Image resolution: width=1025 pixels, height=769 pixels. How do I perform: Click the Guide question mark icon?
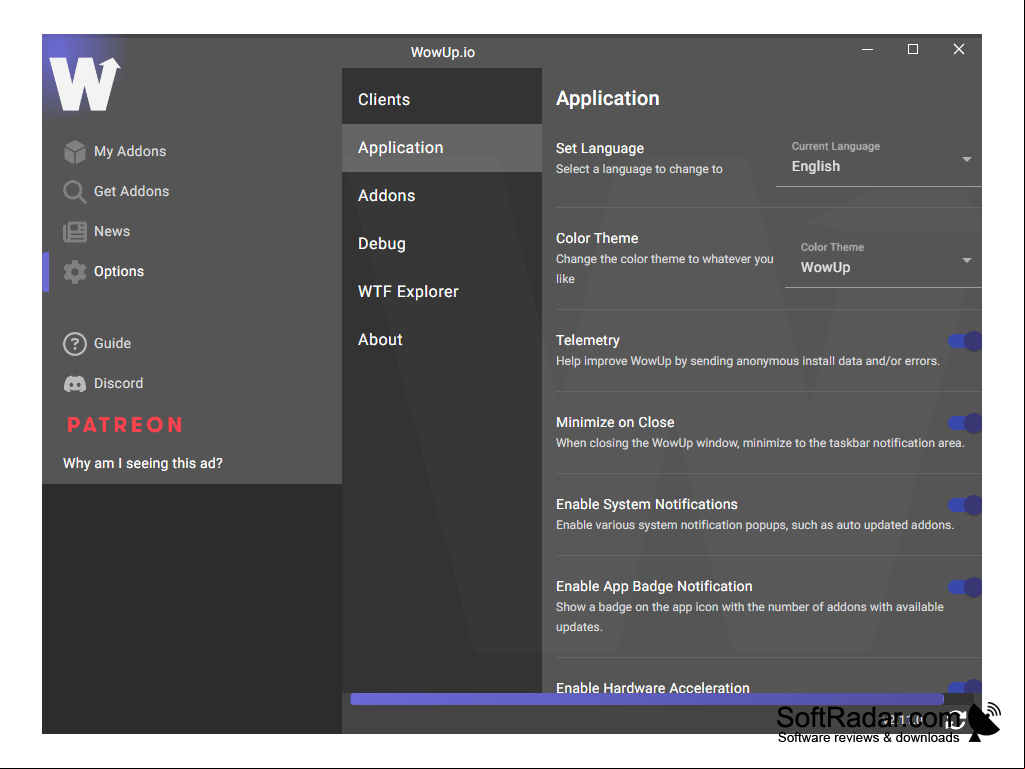[x=75, y=344]
